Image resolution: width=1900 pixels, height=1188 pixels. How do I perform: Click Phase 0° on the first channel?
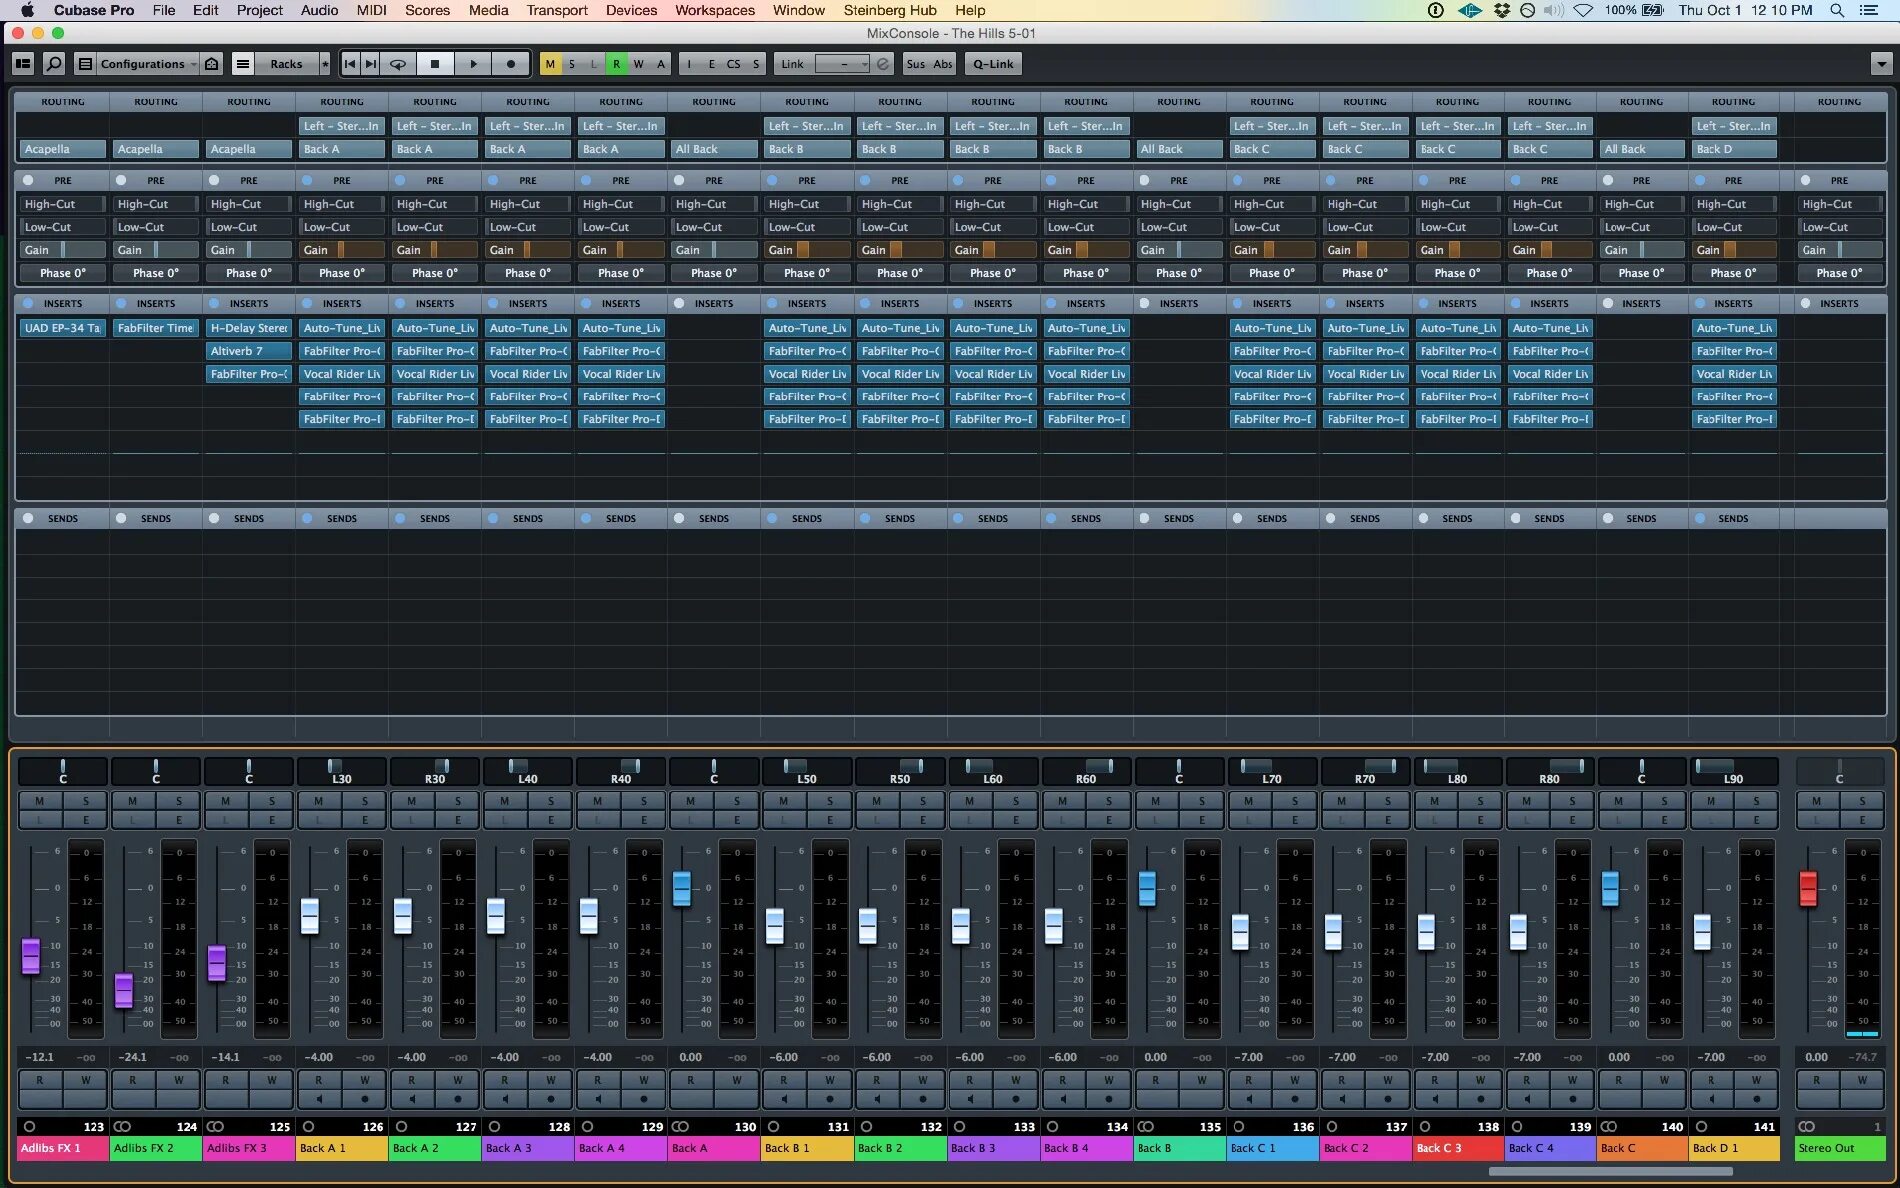(62, 273)
